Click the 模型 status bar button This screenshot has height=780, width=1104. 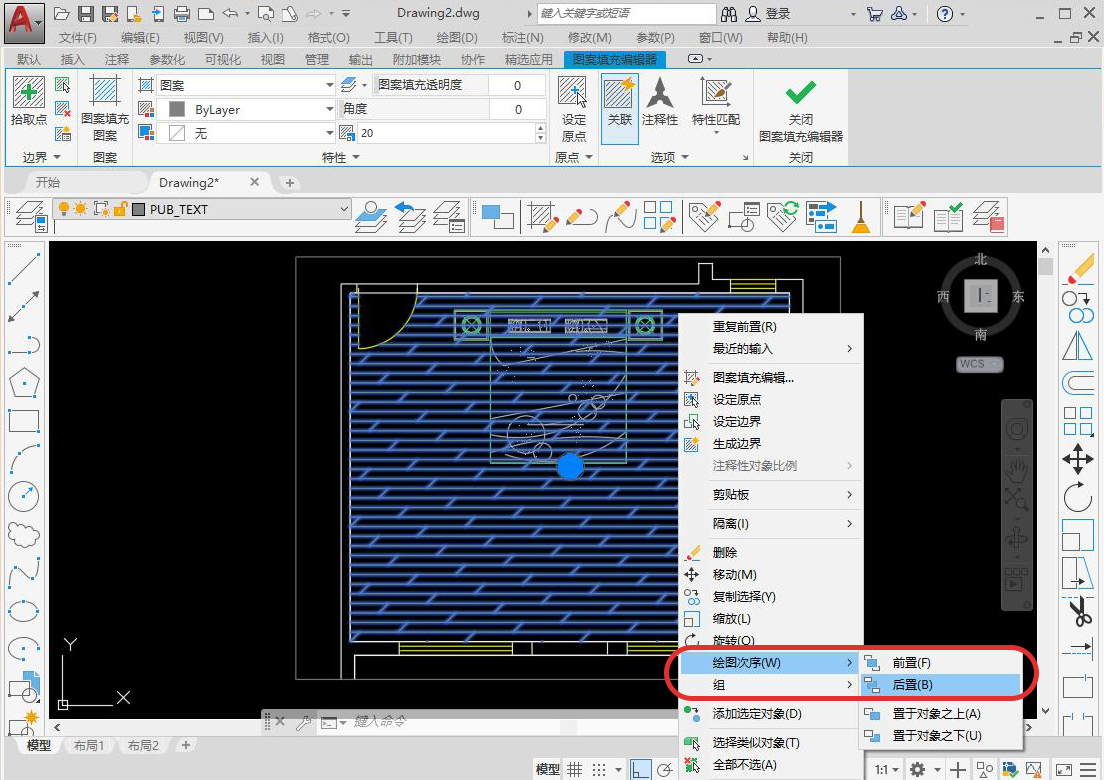[547, 769]
